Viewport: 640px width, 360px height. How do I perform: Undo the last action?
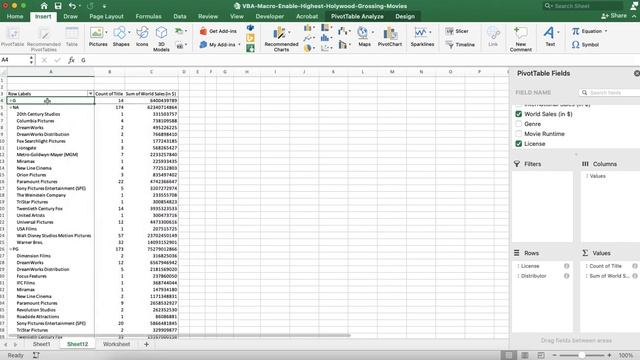(x=72, y=6)
